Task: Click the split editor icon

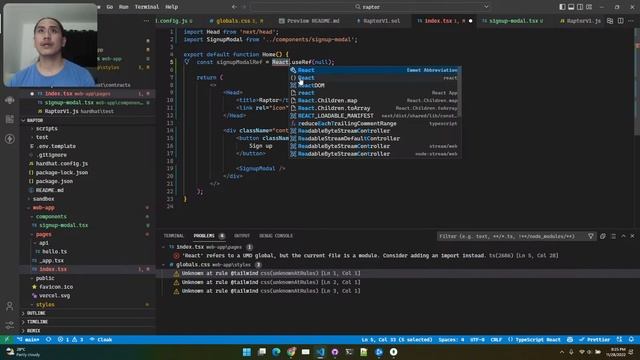Action: 620,21
